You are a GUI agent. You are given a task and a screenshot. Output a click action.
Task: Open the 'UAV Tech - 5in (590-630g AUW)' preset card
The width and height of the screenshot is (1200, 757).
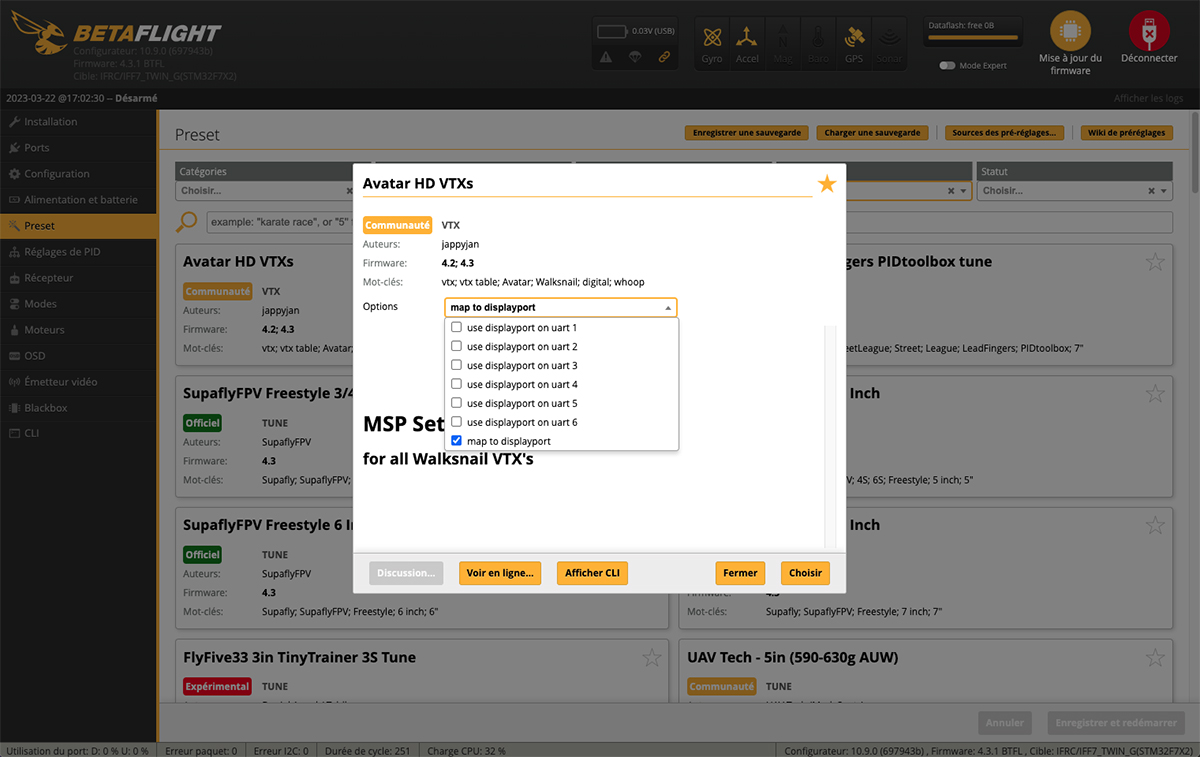pos(926,672)
